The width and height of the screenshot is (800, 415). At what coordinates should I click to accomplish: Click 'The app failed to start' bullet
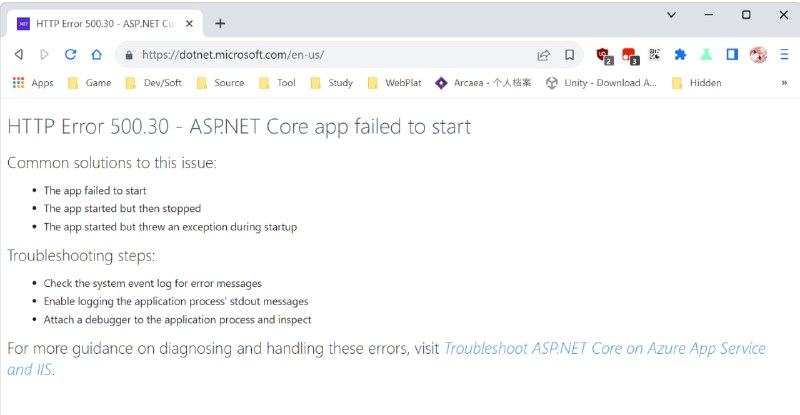pos(95,191)
